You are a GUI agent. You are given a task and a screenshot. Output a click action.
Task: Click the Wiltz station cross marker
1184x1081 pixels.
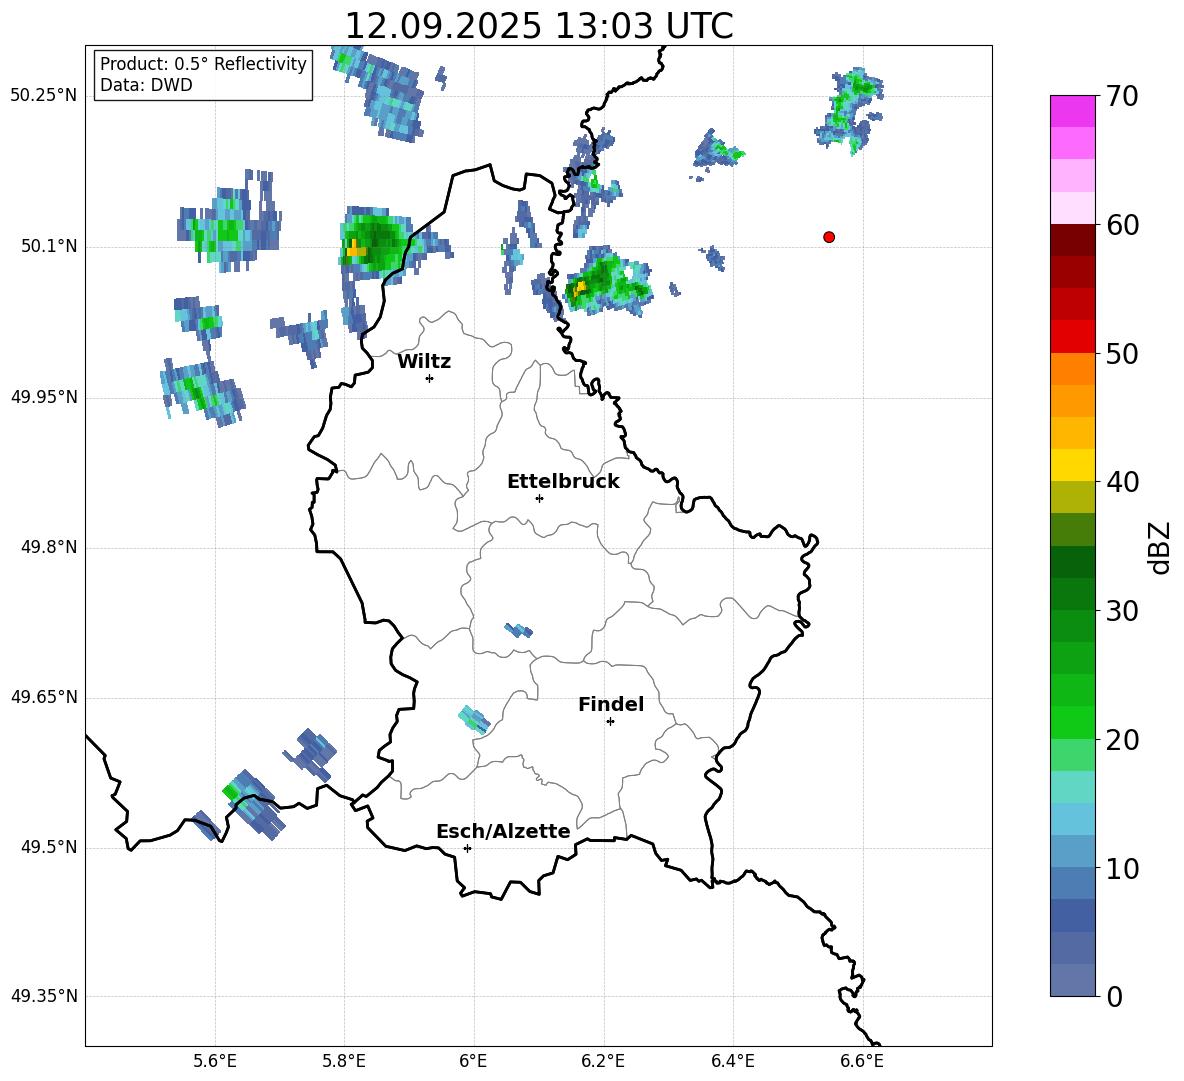[429, 378]
